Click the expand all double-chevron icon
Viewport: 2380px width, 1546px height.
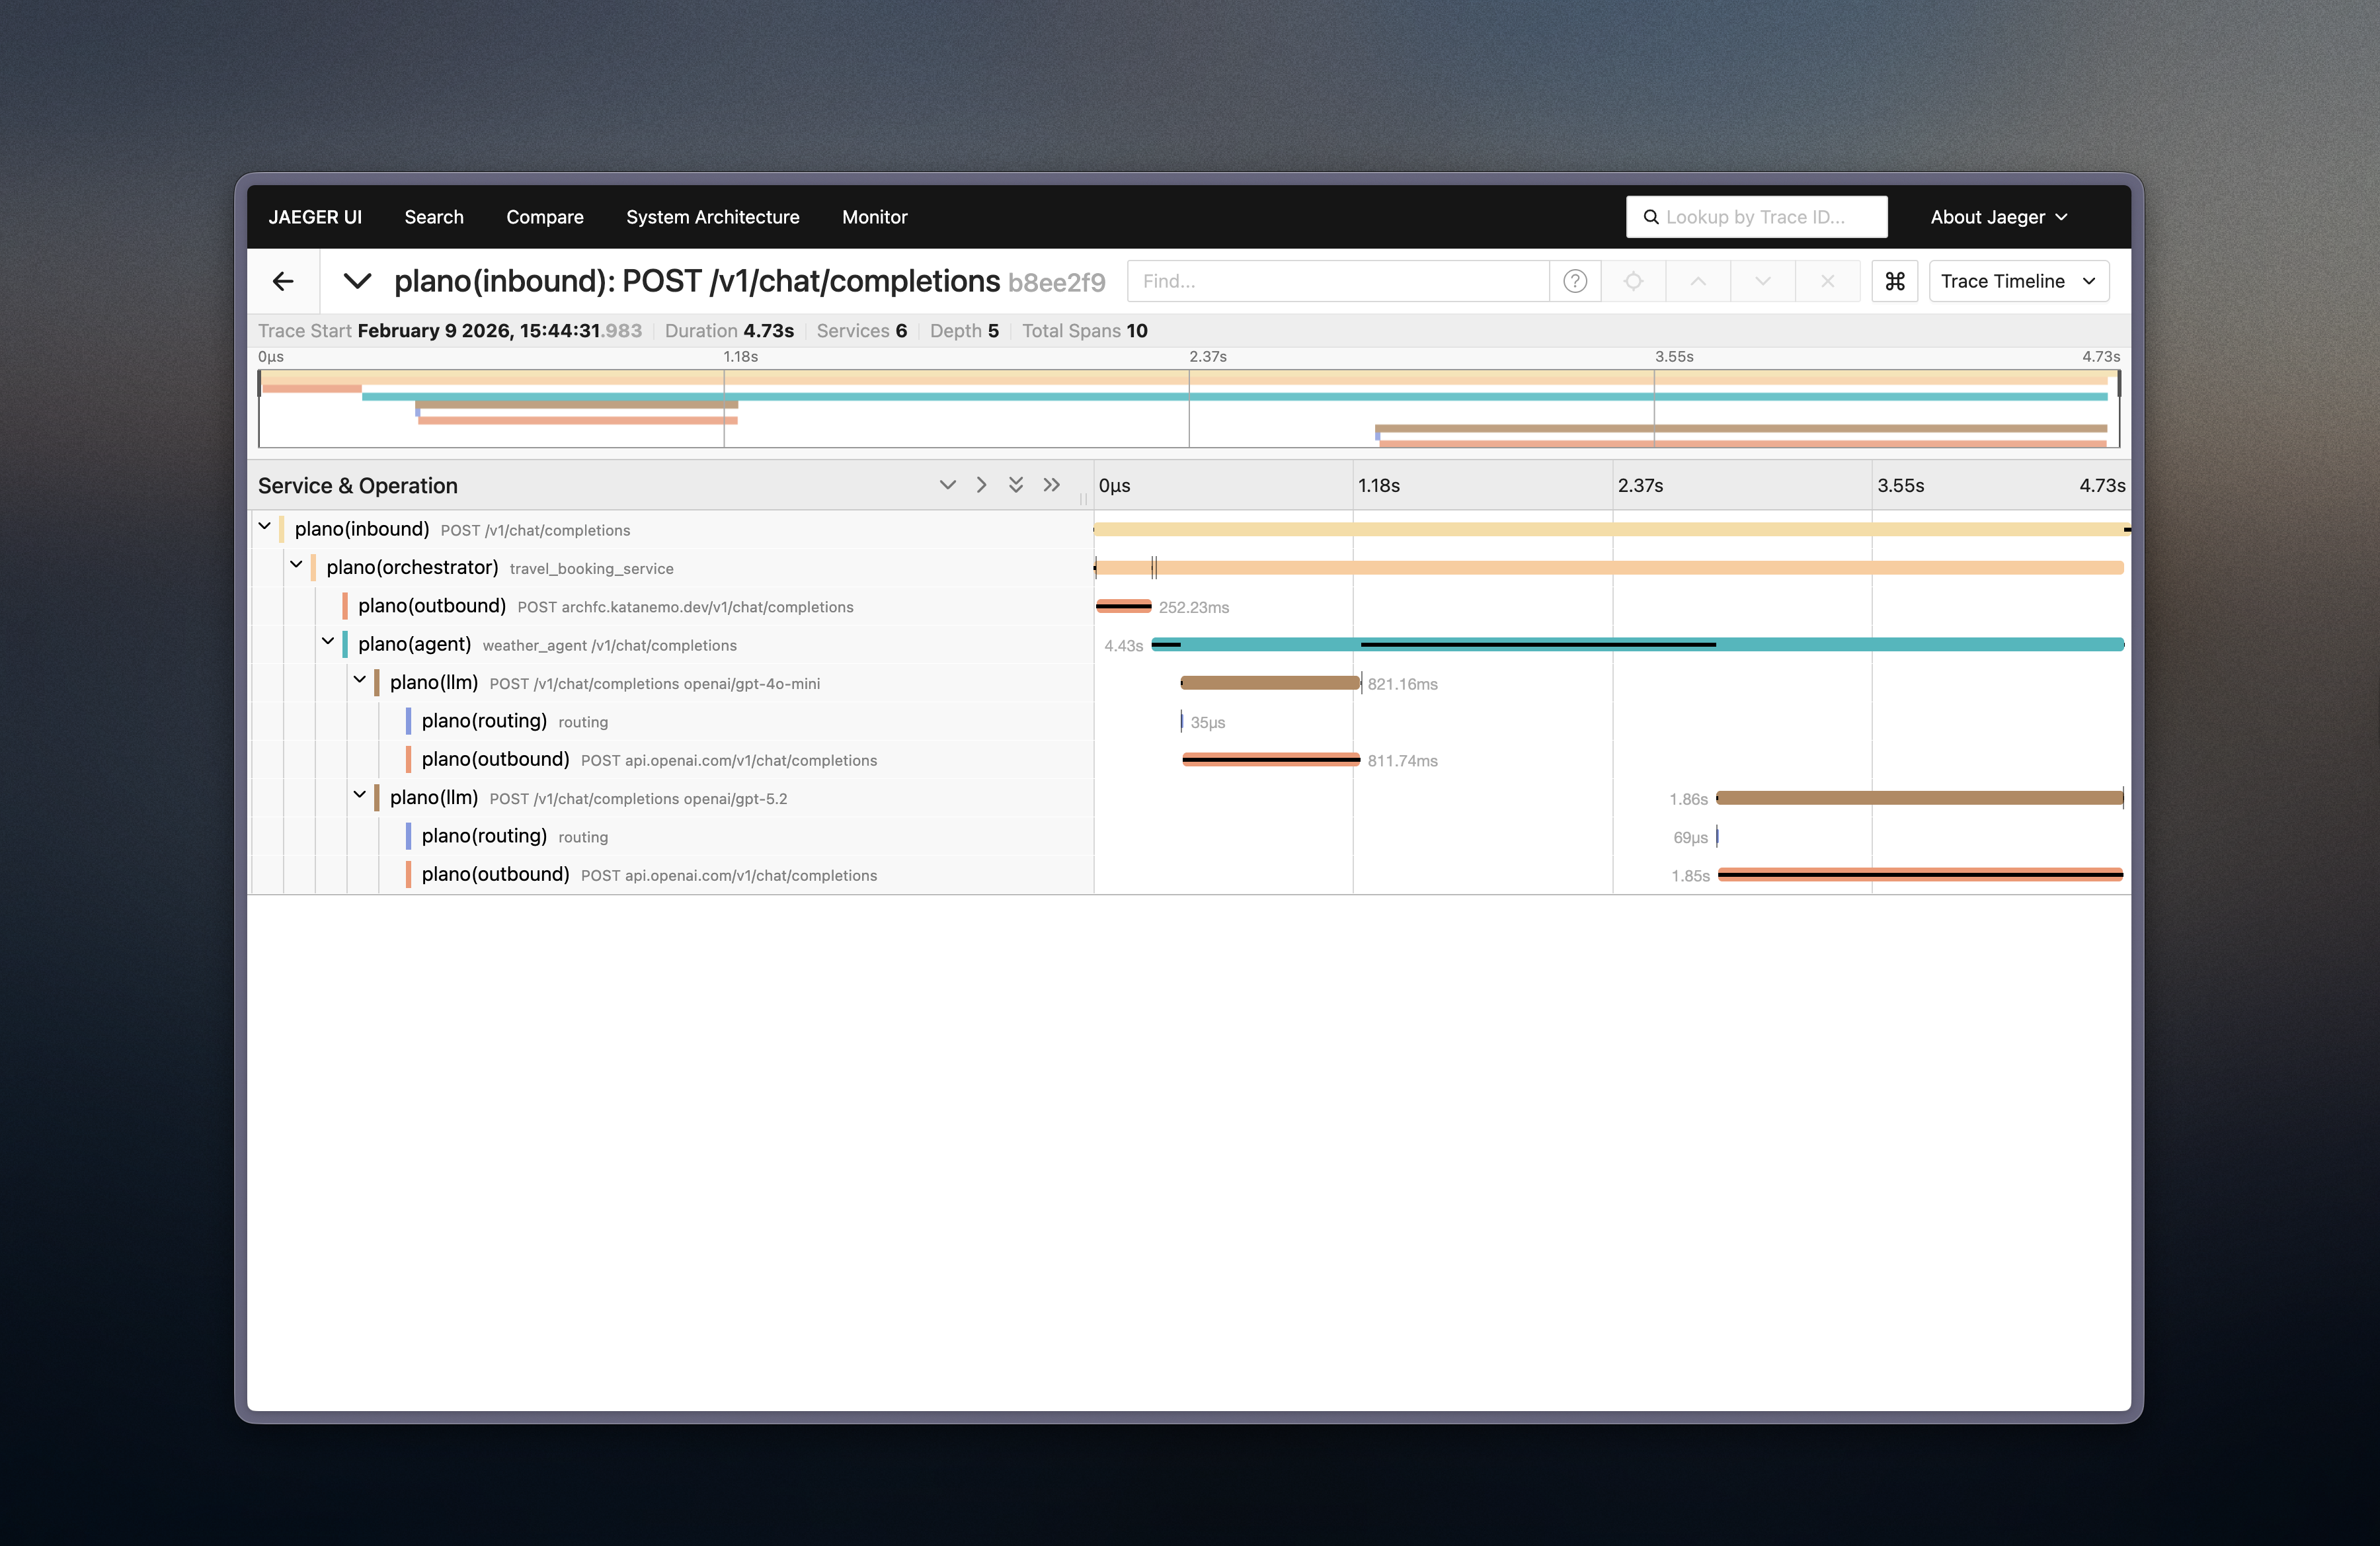click(1016, 485)
